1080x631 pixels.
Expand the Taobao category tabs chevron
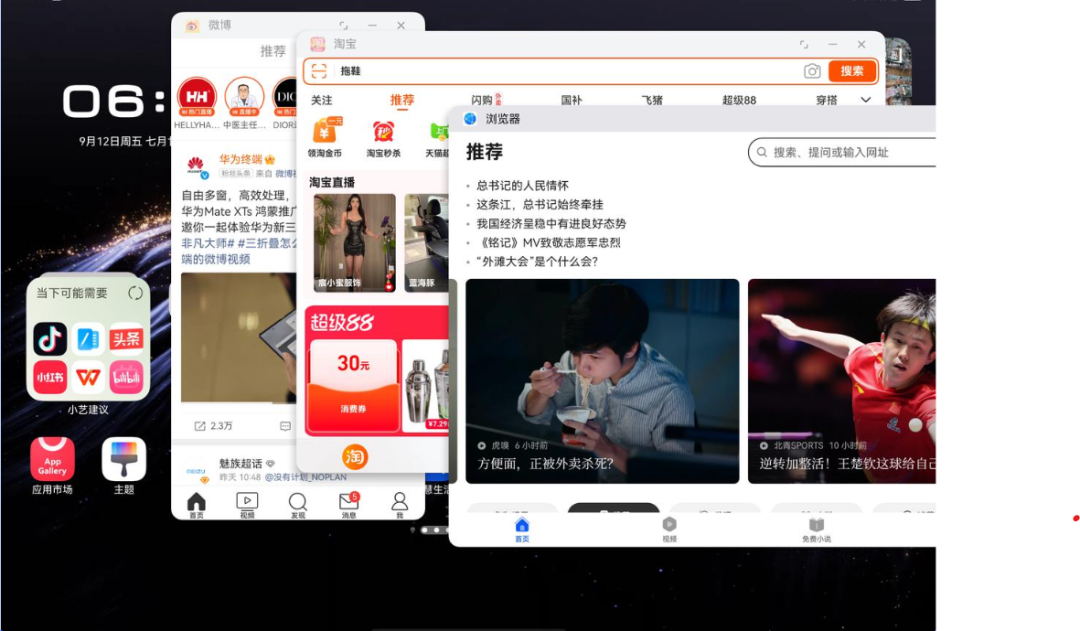866,100
